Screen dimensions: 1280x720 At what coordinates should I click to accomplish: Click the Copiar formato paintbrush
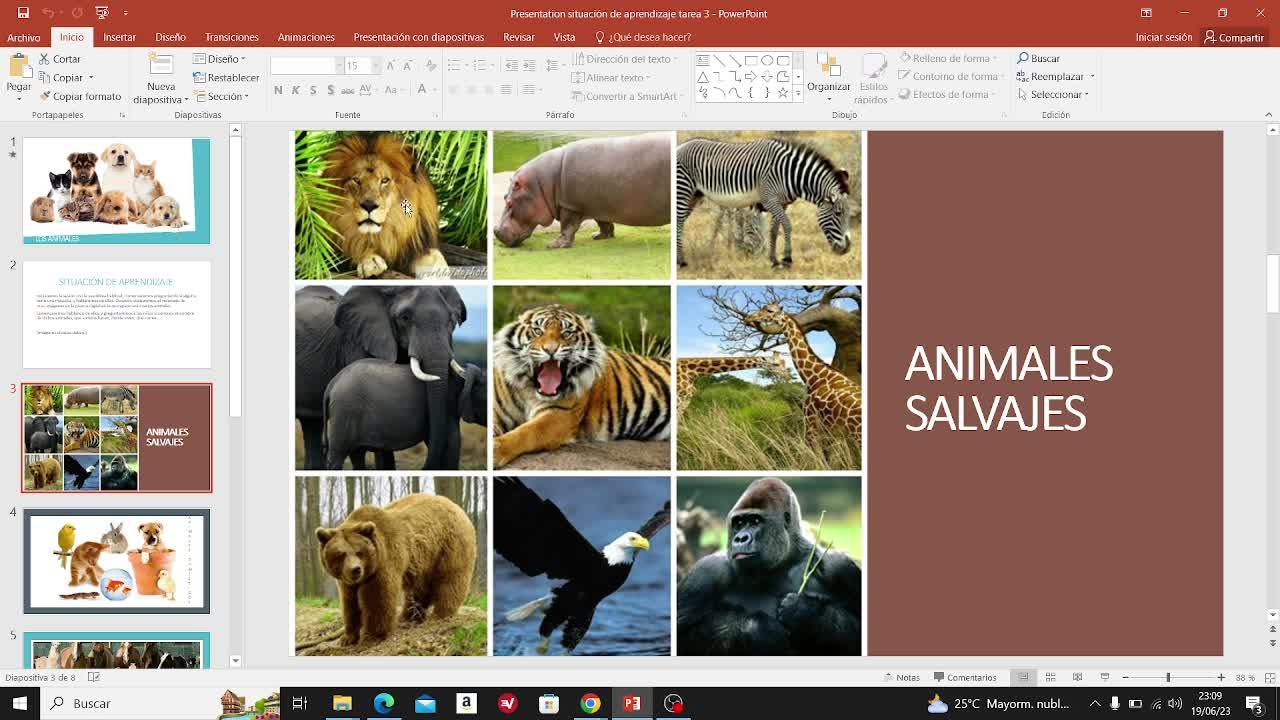coord(46,96)
